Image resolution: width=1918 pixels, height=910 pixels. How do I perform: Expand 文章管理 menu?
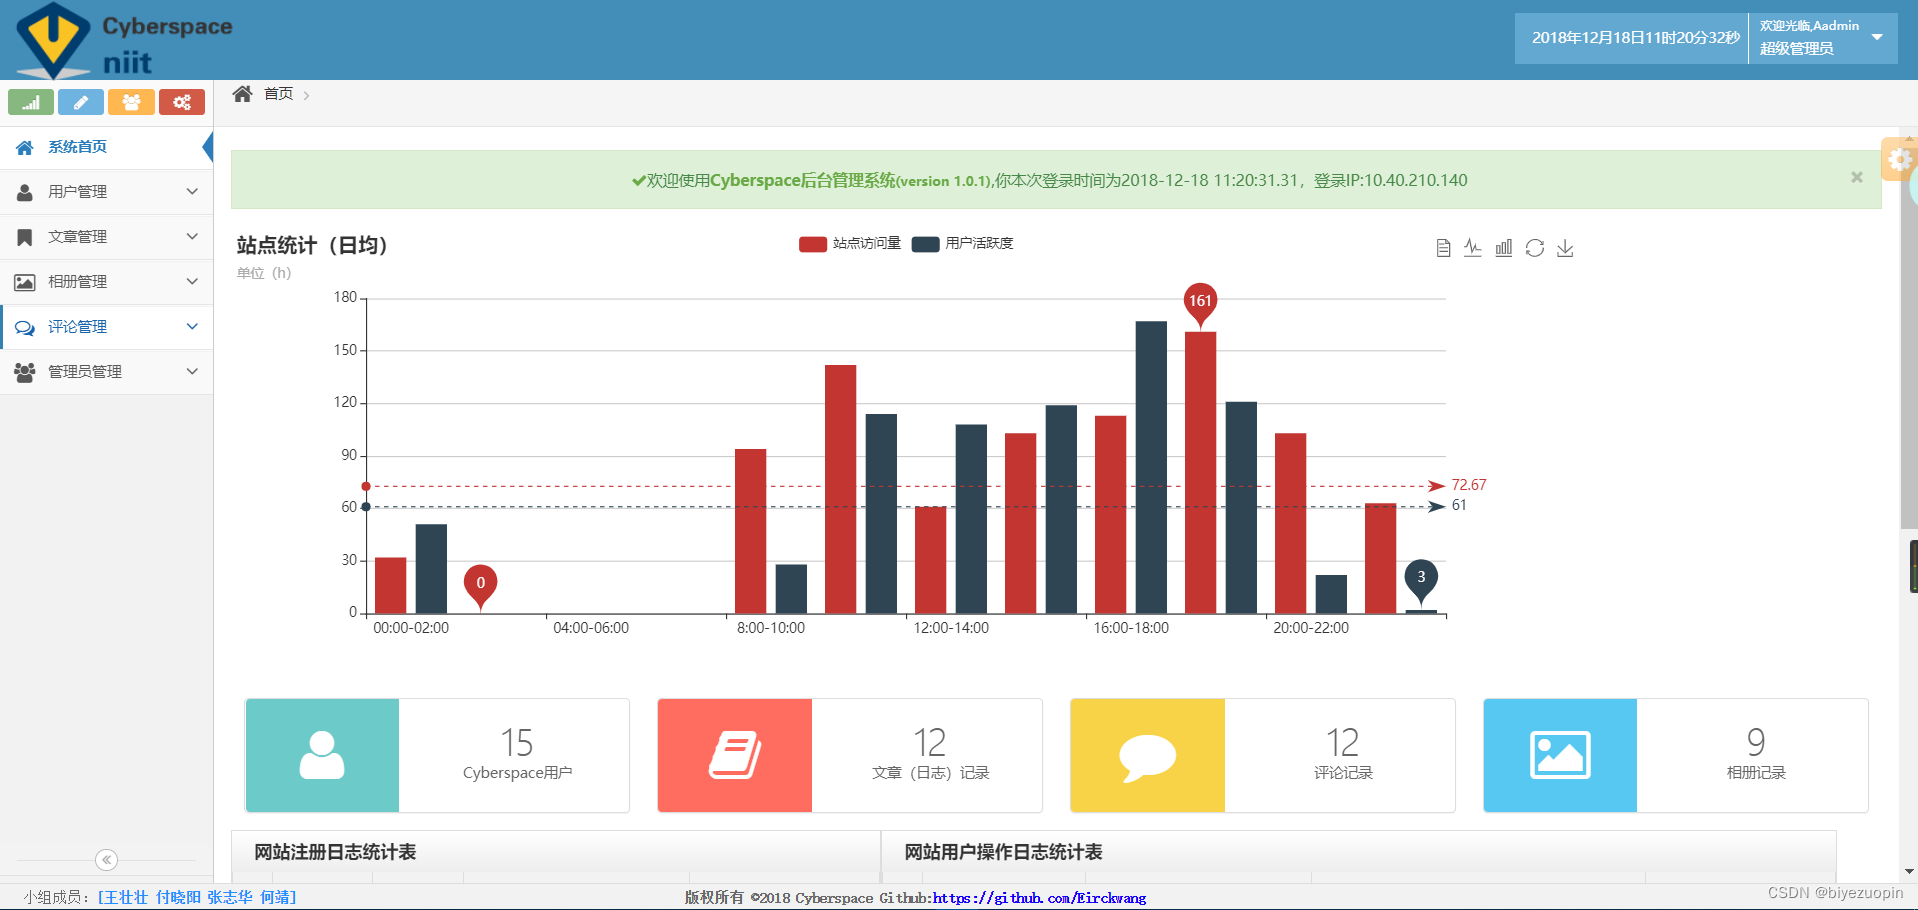[x=107, y=237]
